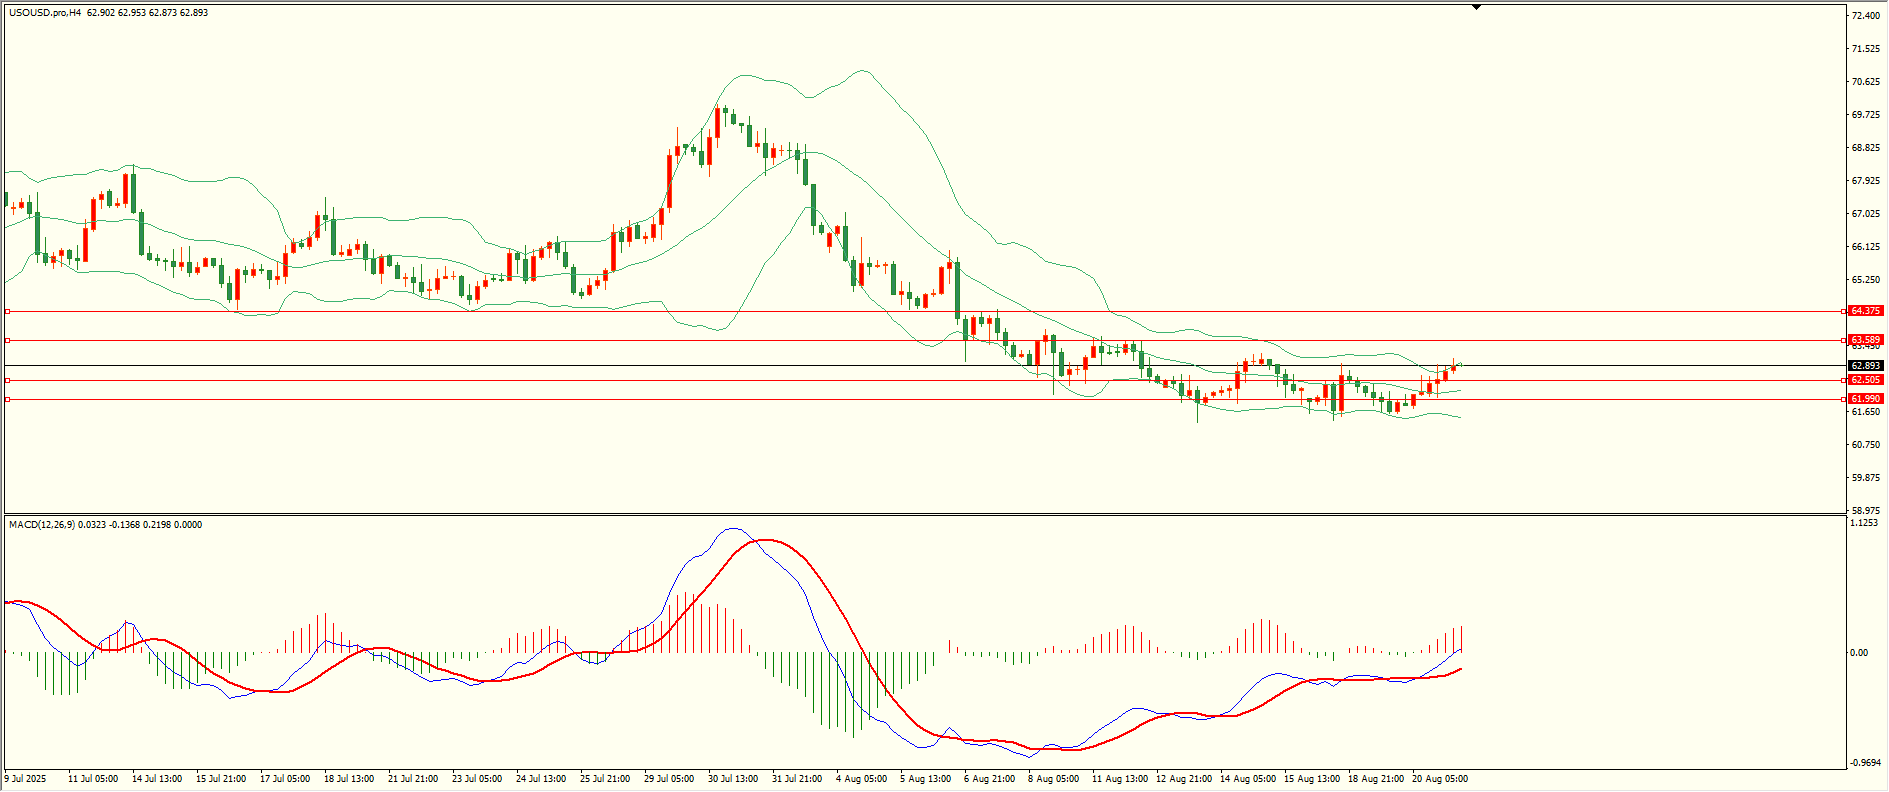
Task: Click the MACD scale value 1.1253
Action: pyautogui.click(x=1864, y=523)
